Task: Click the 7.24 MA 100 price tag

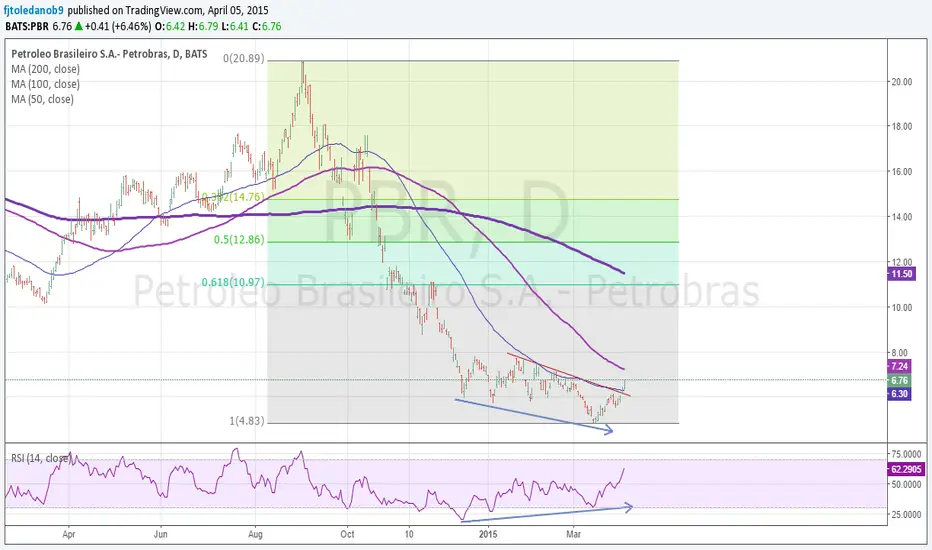Action: coord(899,366)
